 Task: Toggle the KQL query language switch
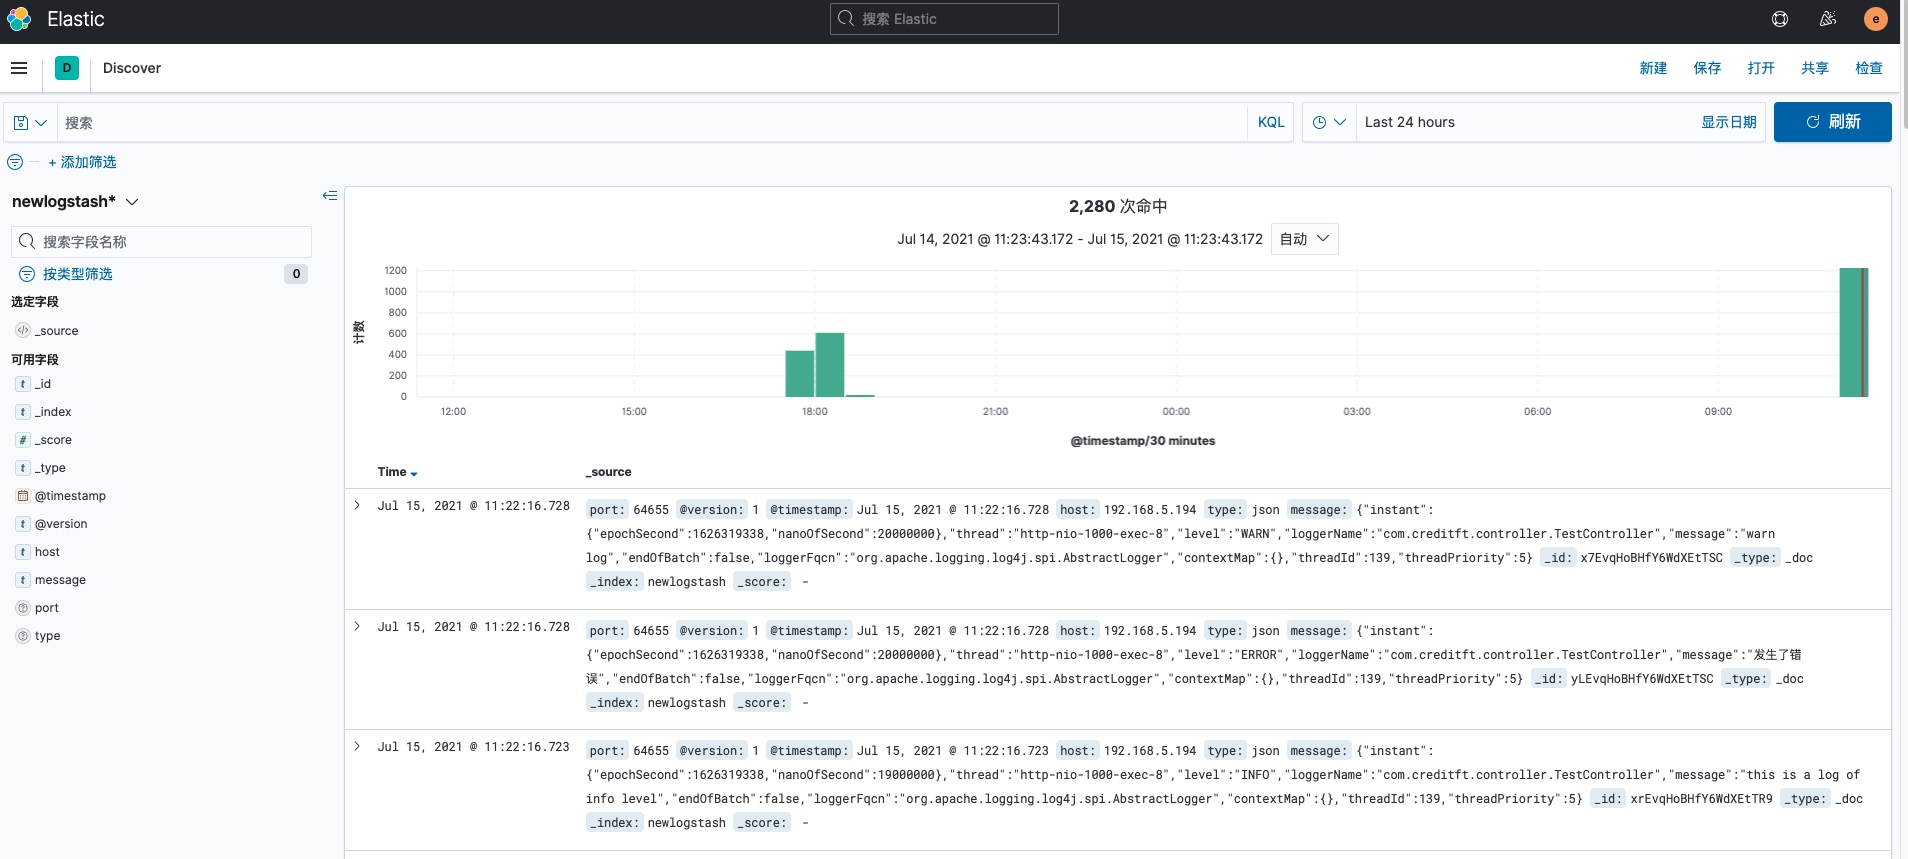[x=1271, y=122]
